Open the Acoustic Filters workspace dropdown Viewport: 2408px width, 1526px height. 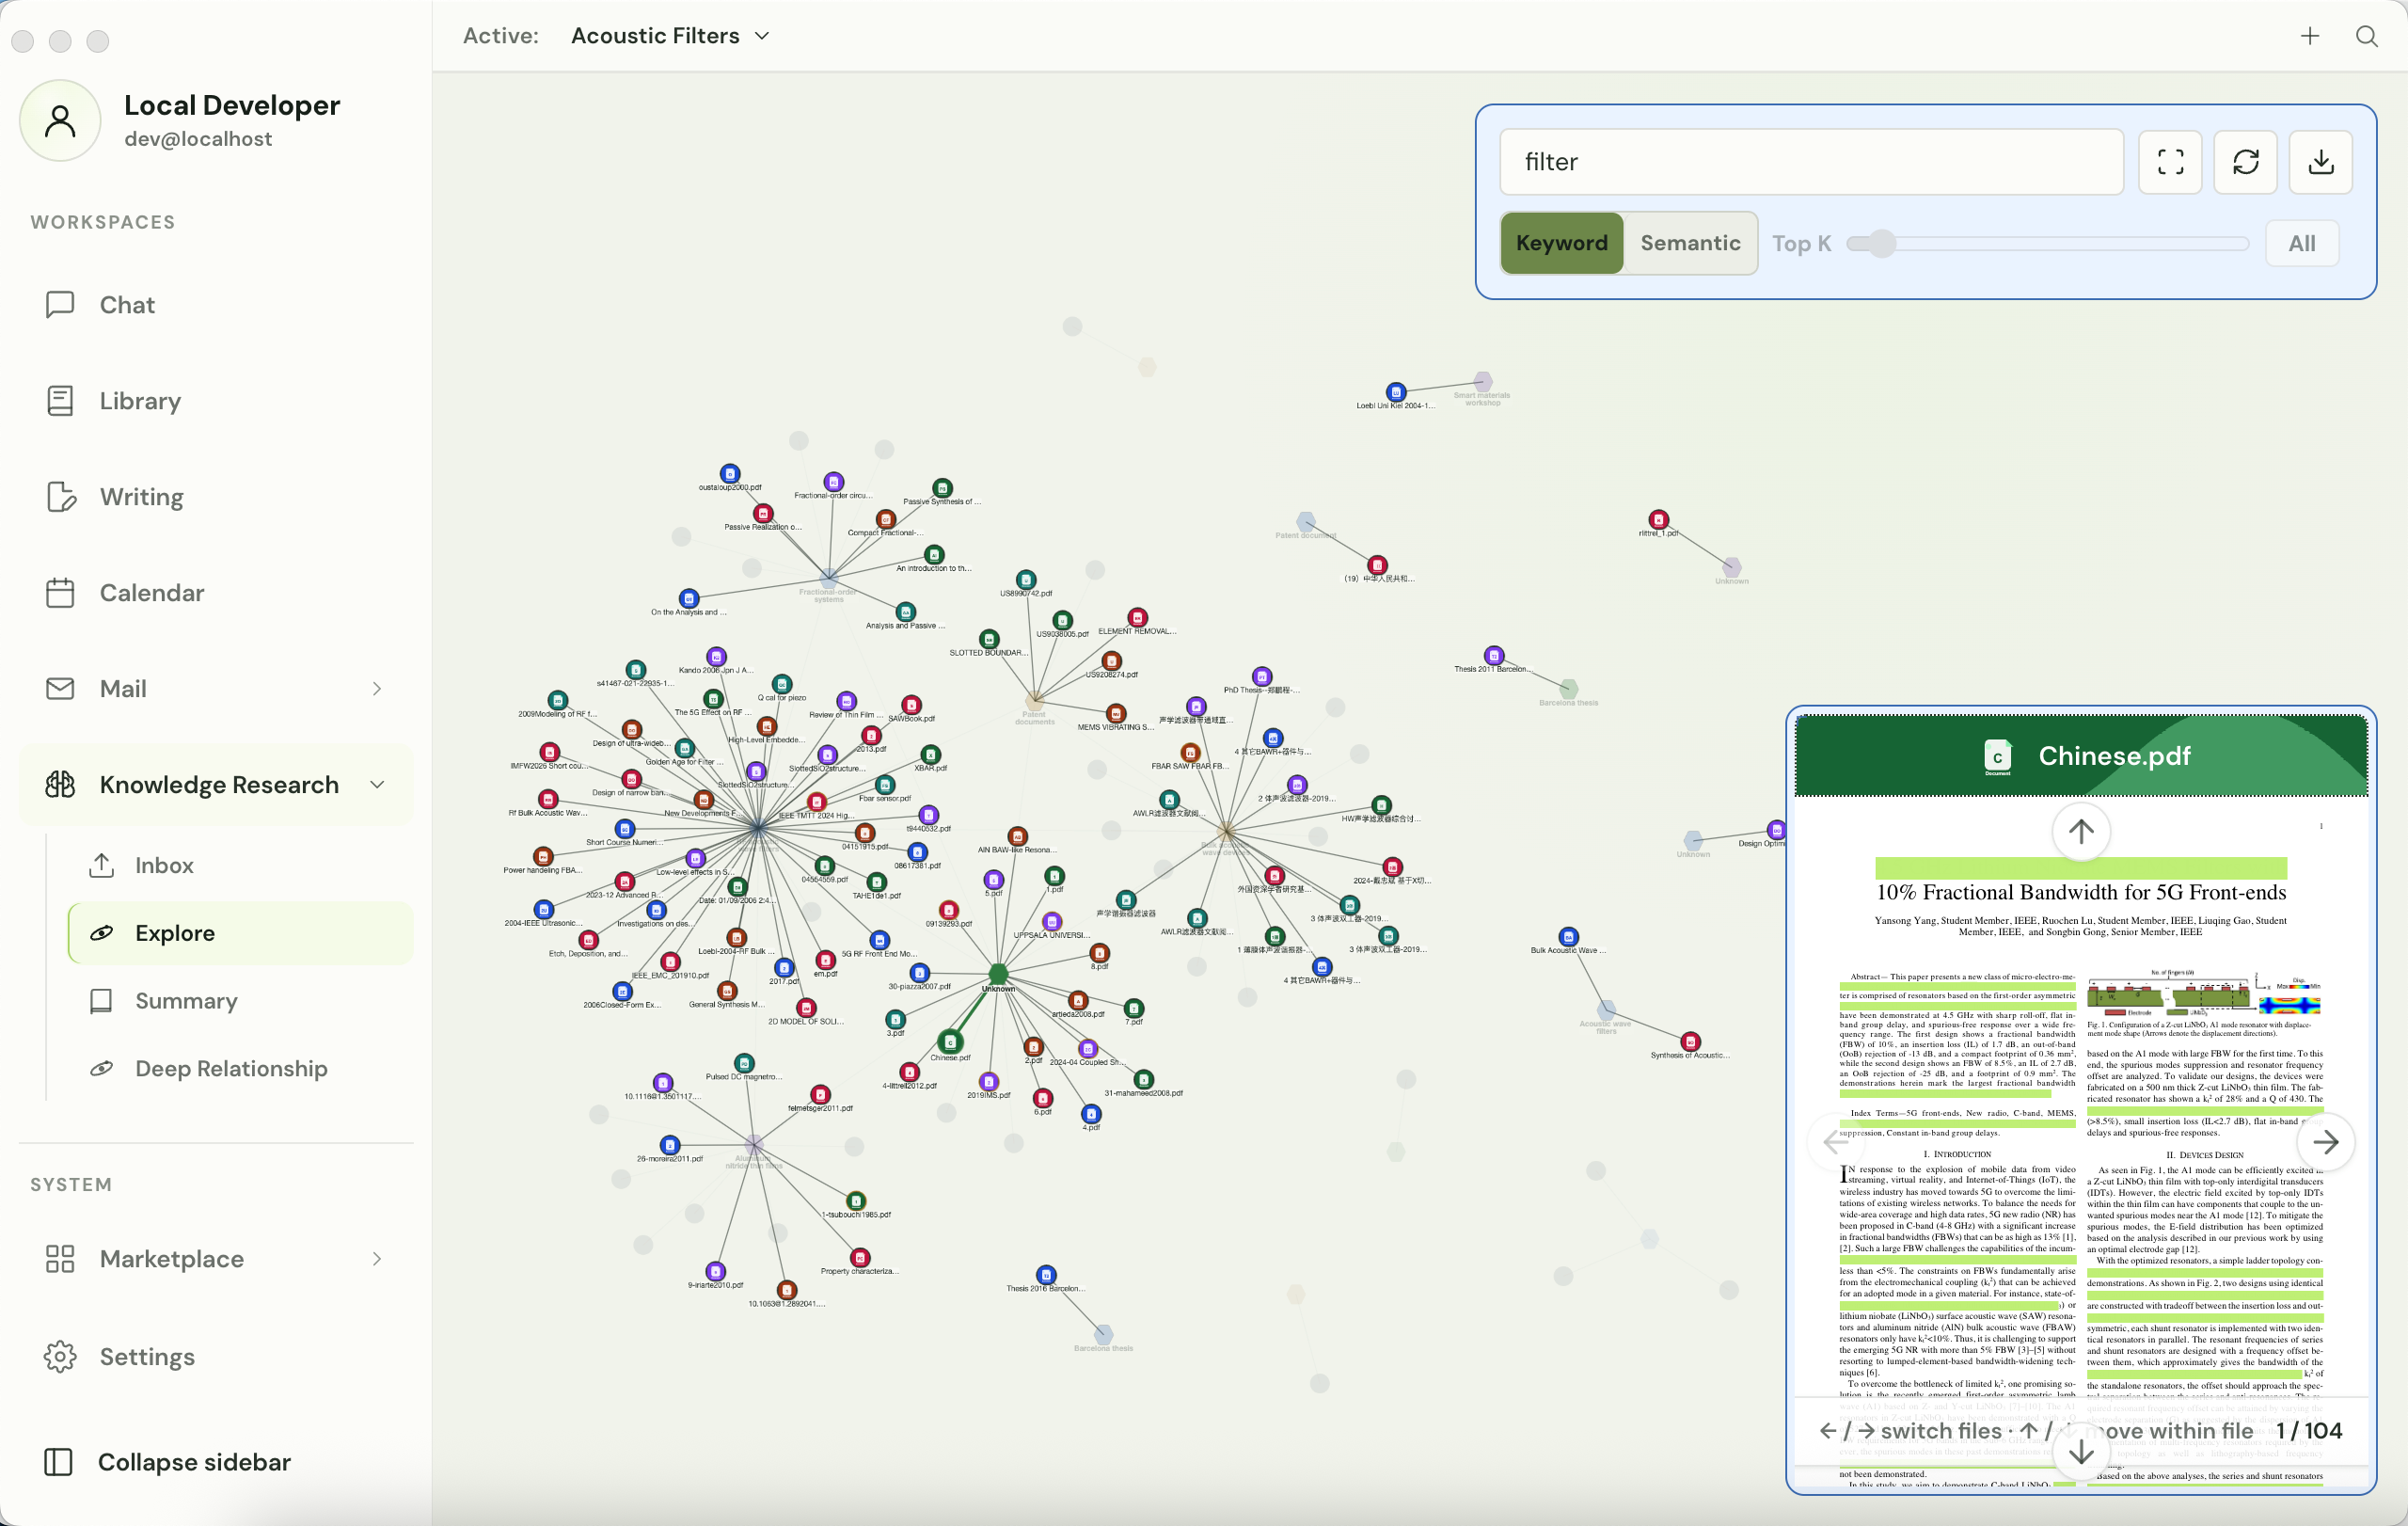(x=670, y=36)
